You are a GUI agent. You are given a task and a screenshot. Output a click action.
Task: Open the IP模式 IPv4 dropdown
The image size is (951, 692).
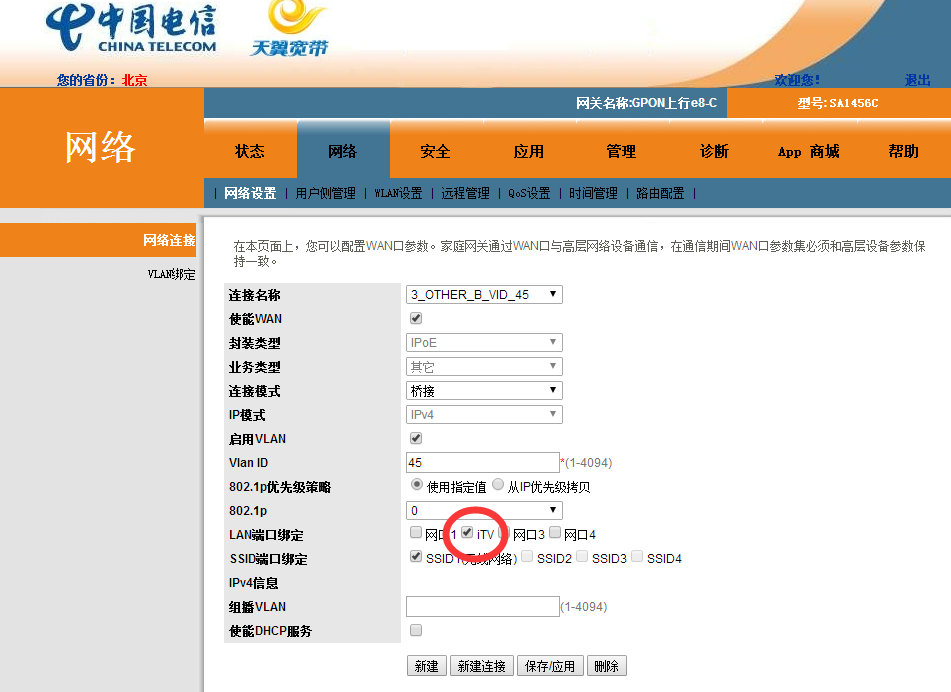484,415
